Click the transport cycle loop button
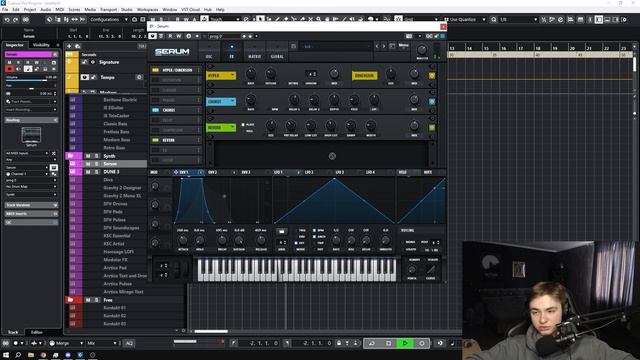The image size is (640, 360). pyautogui.click(x=372, y=343)
